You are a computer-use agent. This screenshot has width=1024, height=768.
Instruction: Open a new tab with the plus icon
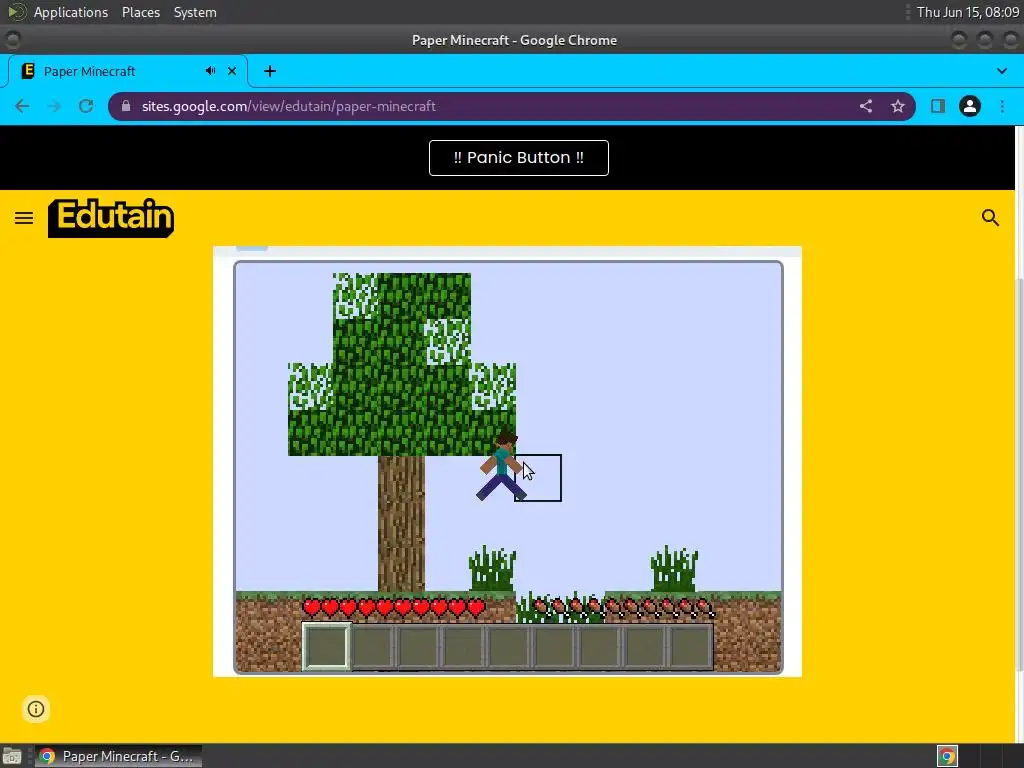(x=270, y=71)
